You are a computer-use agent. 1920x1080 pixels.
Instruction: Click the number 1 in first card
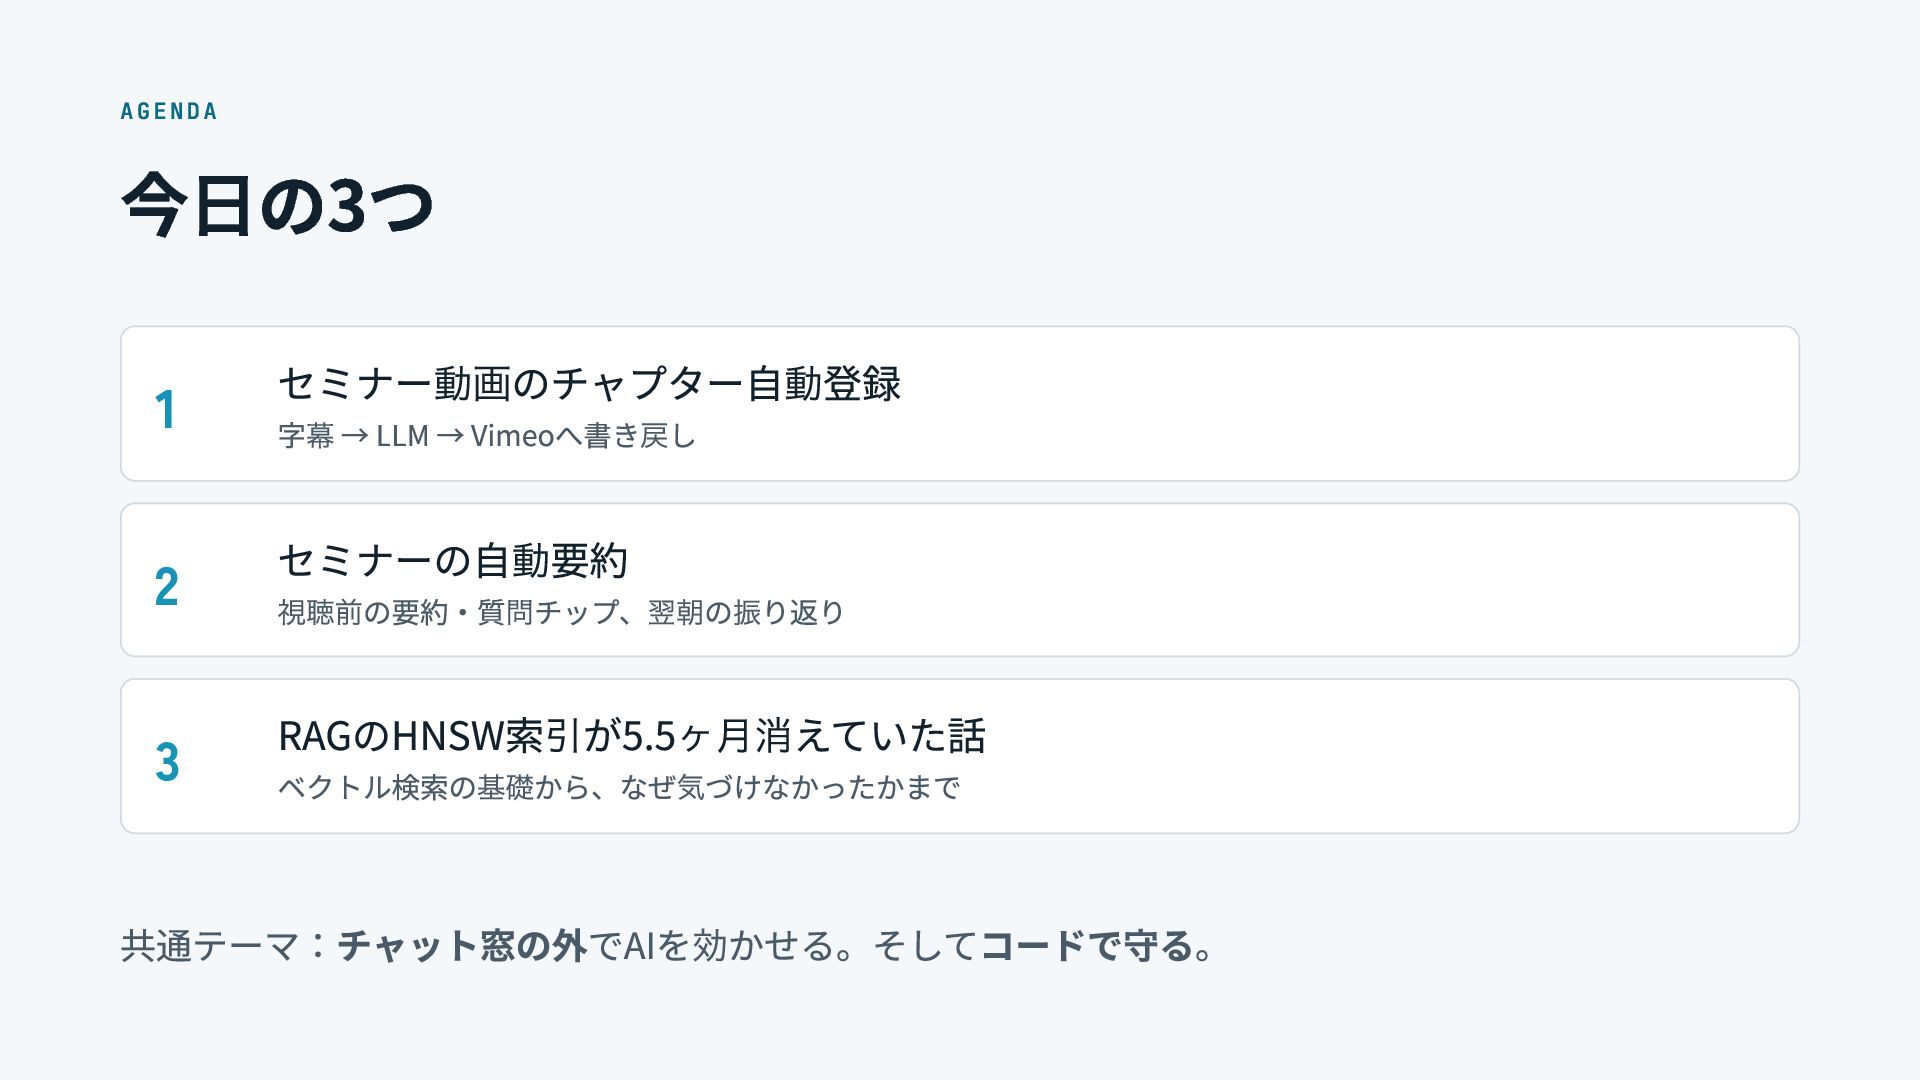[166, 410]
